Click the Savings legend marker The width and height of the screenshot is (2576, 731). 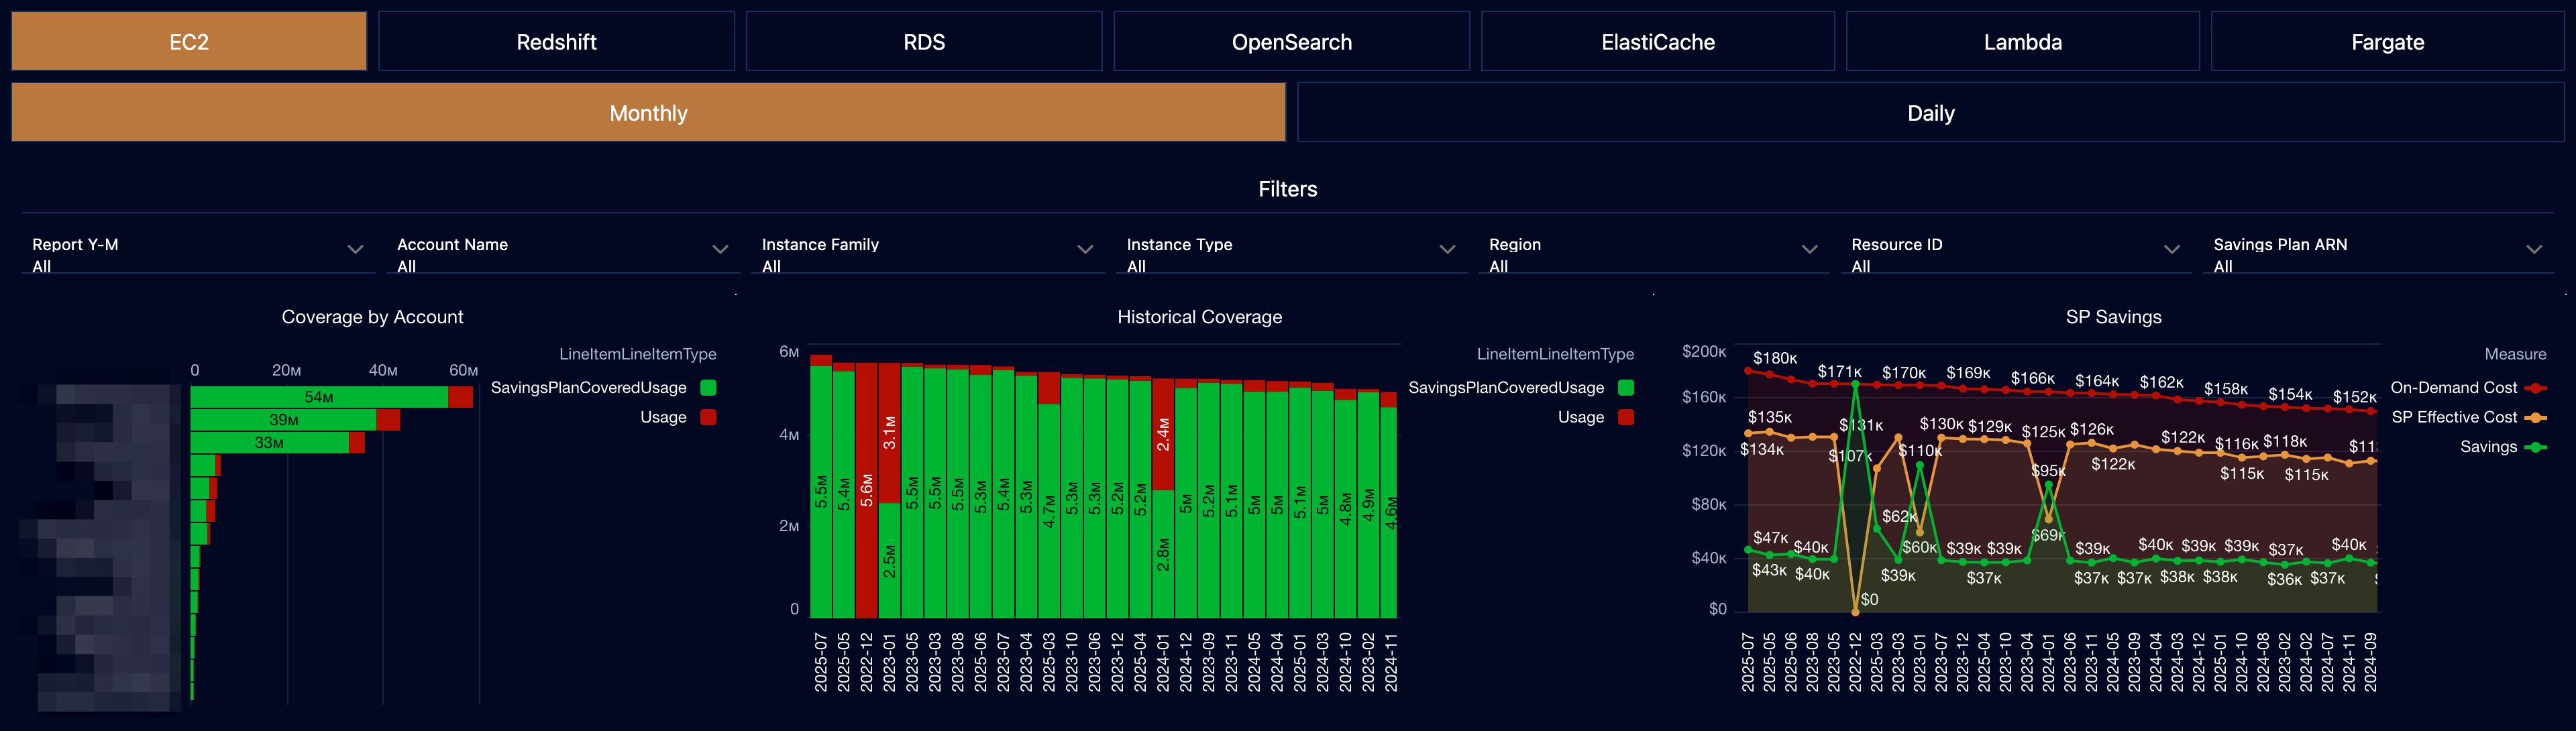2535,447
